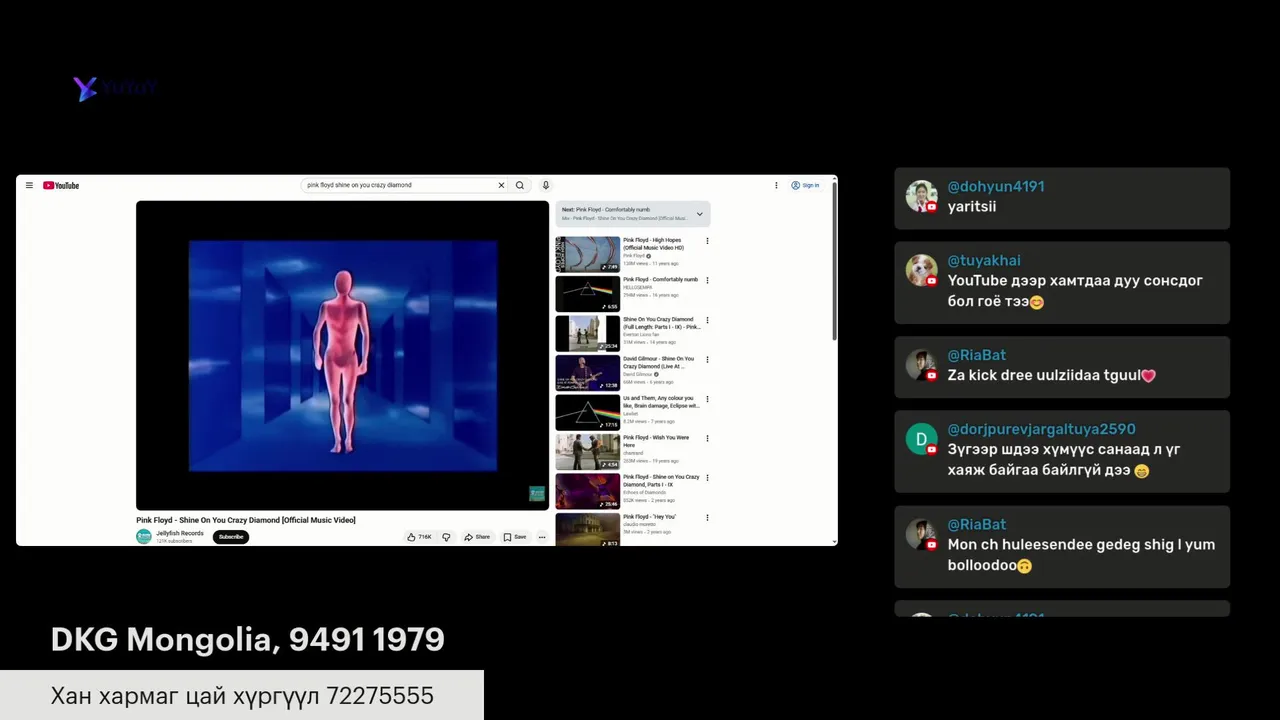The height and width of the screenshot is (720, 1280).
Task: Click avatar of @RiaBat Za kick dree message
Action: [x=921, y=366]
